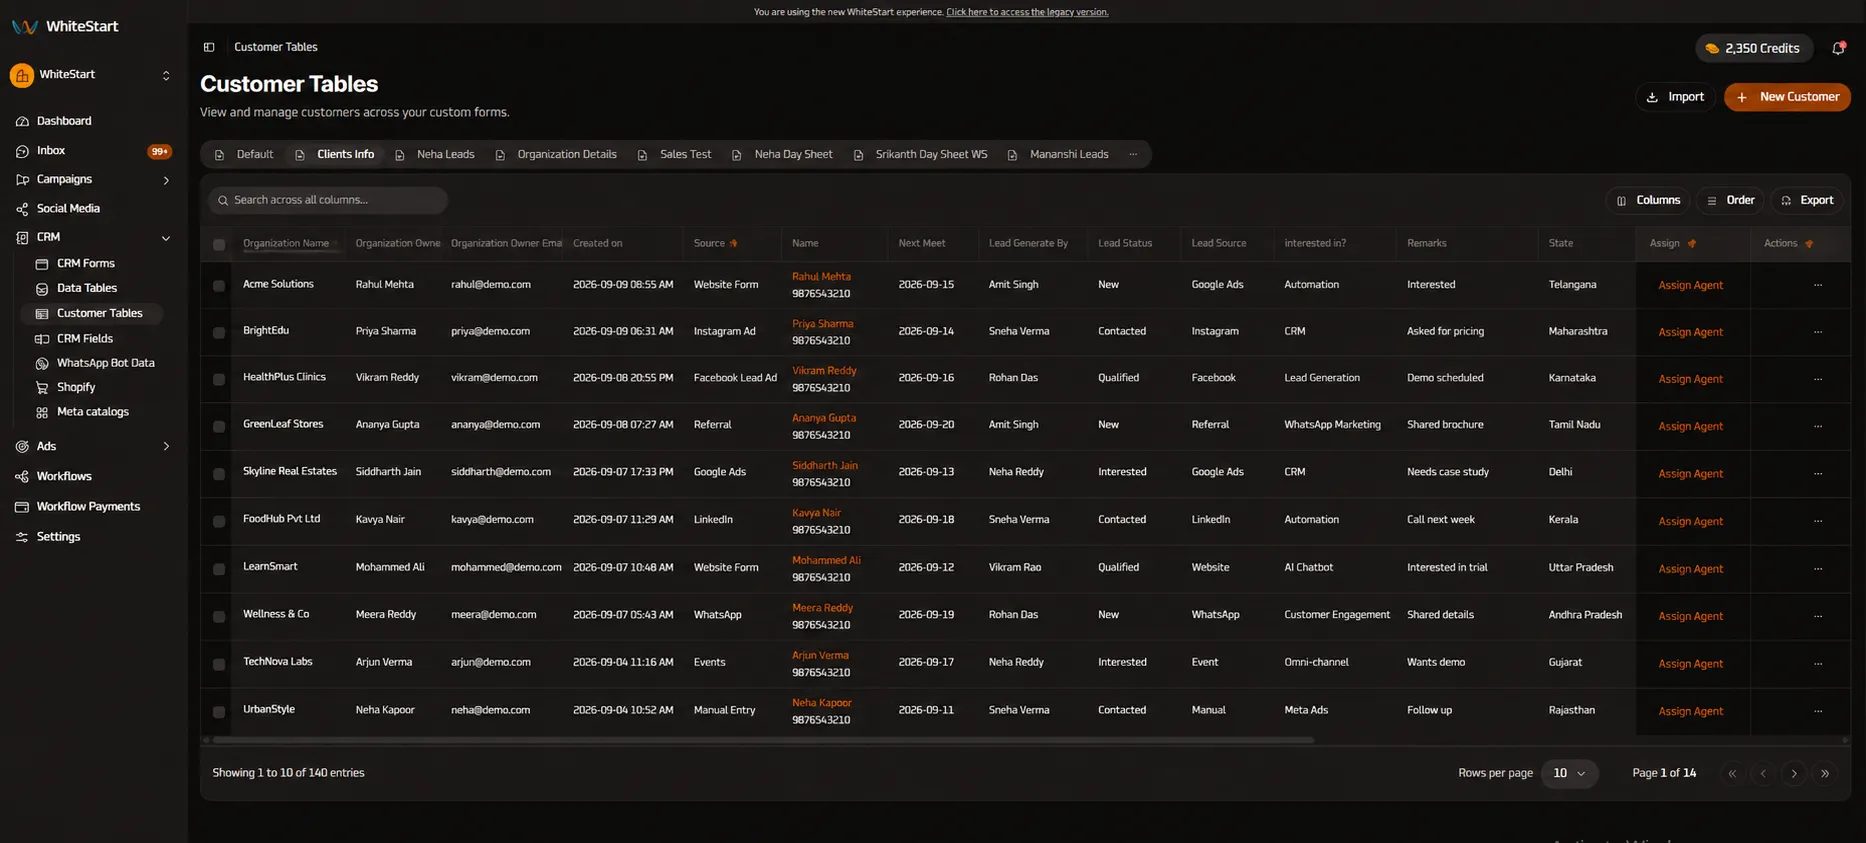Click the Dashboard sidebar icon

[22, 121]
